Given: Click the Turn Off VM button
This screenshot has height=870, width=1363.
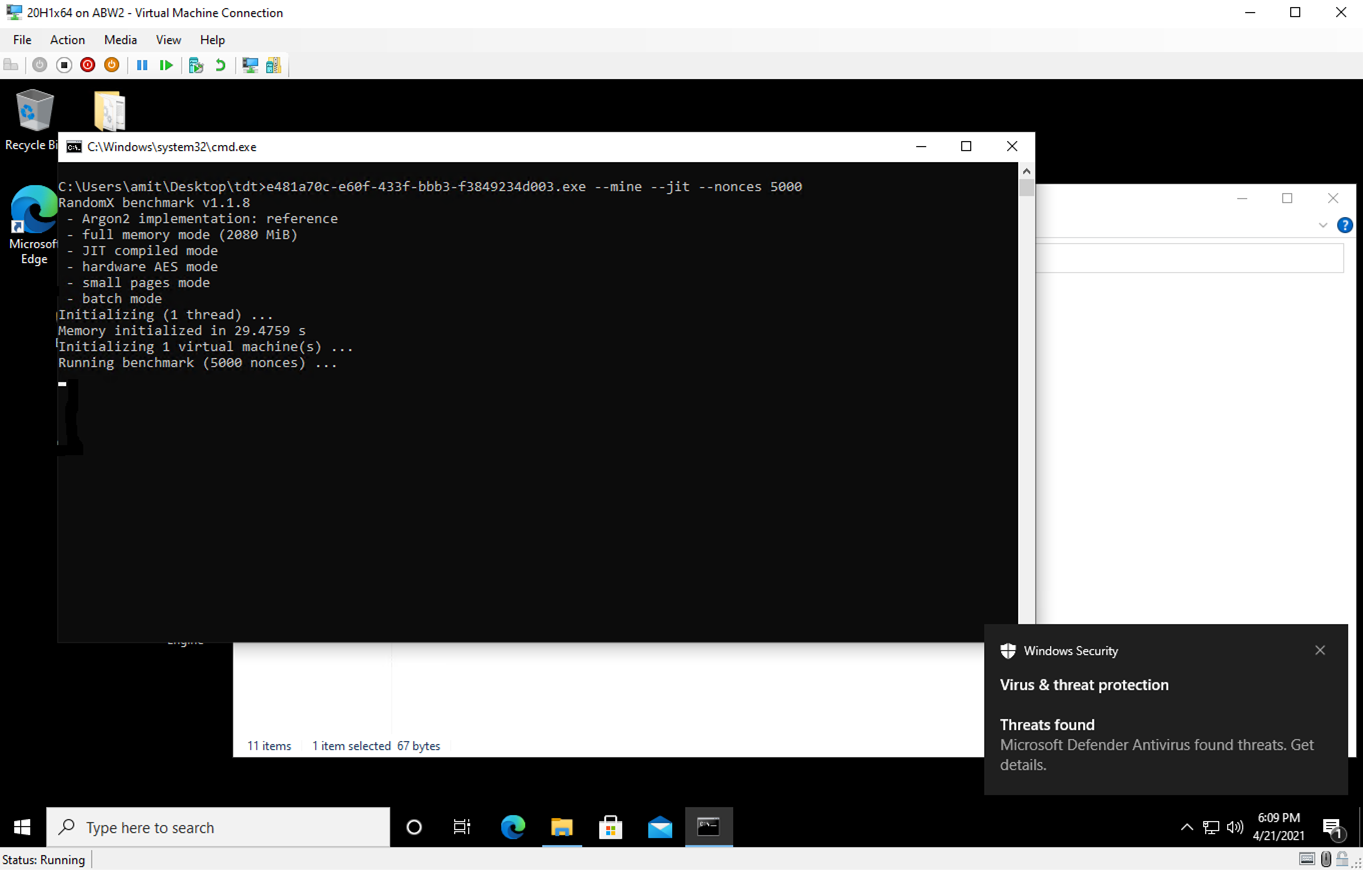Looking at the screenshot, I should (x=63, y=65).
